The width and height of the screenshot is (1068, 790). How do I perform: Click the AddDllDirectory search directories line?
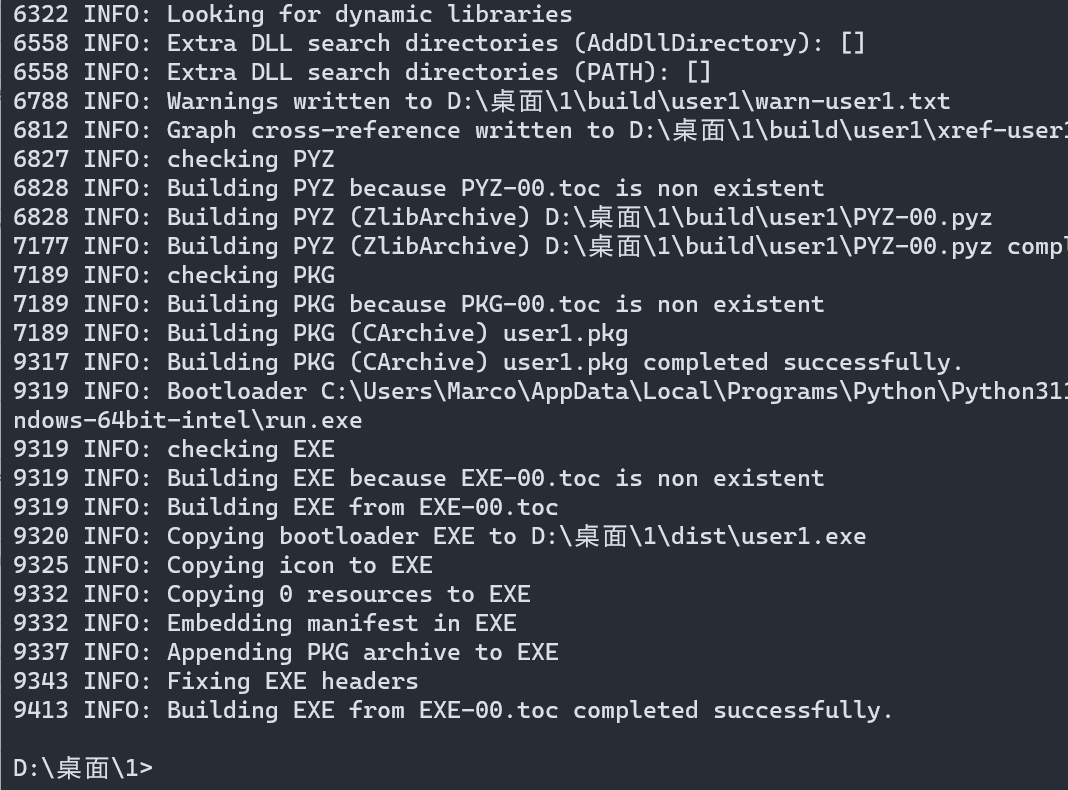pos(515,43)
